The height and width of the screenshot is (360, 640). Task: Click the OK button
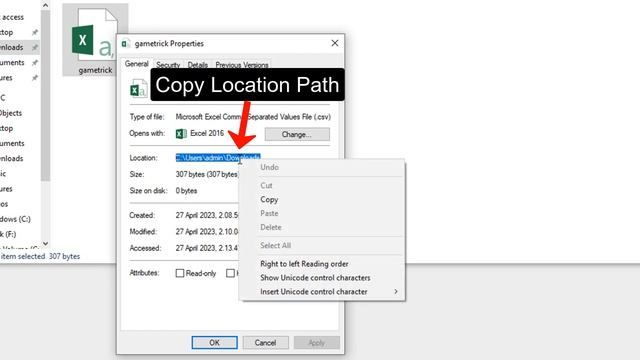click(214, 342)
